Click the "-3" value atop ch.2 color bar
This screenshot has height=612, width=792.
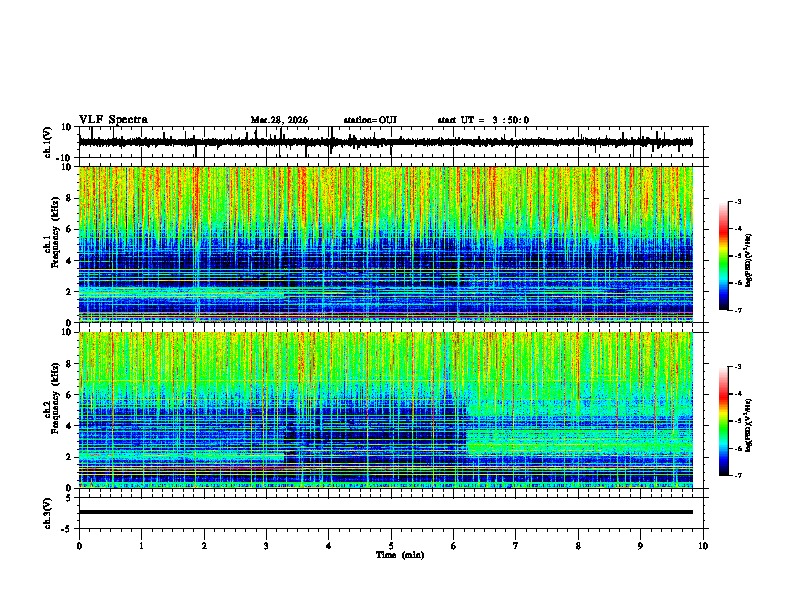pos(738,367)
